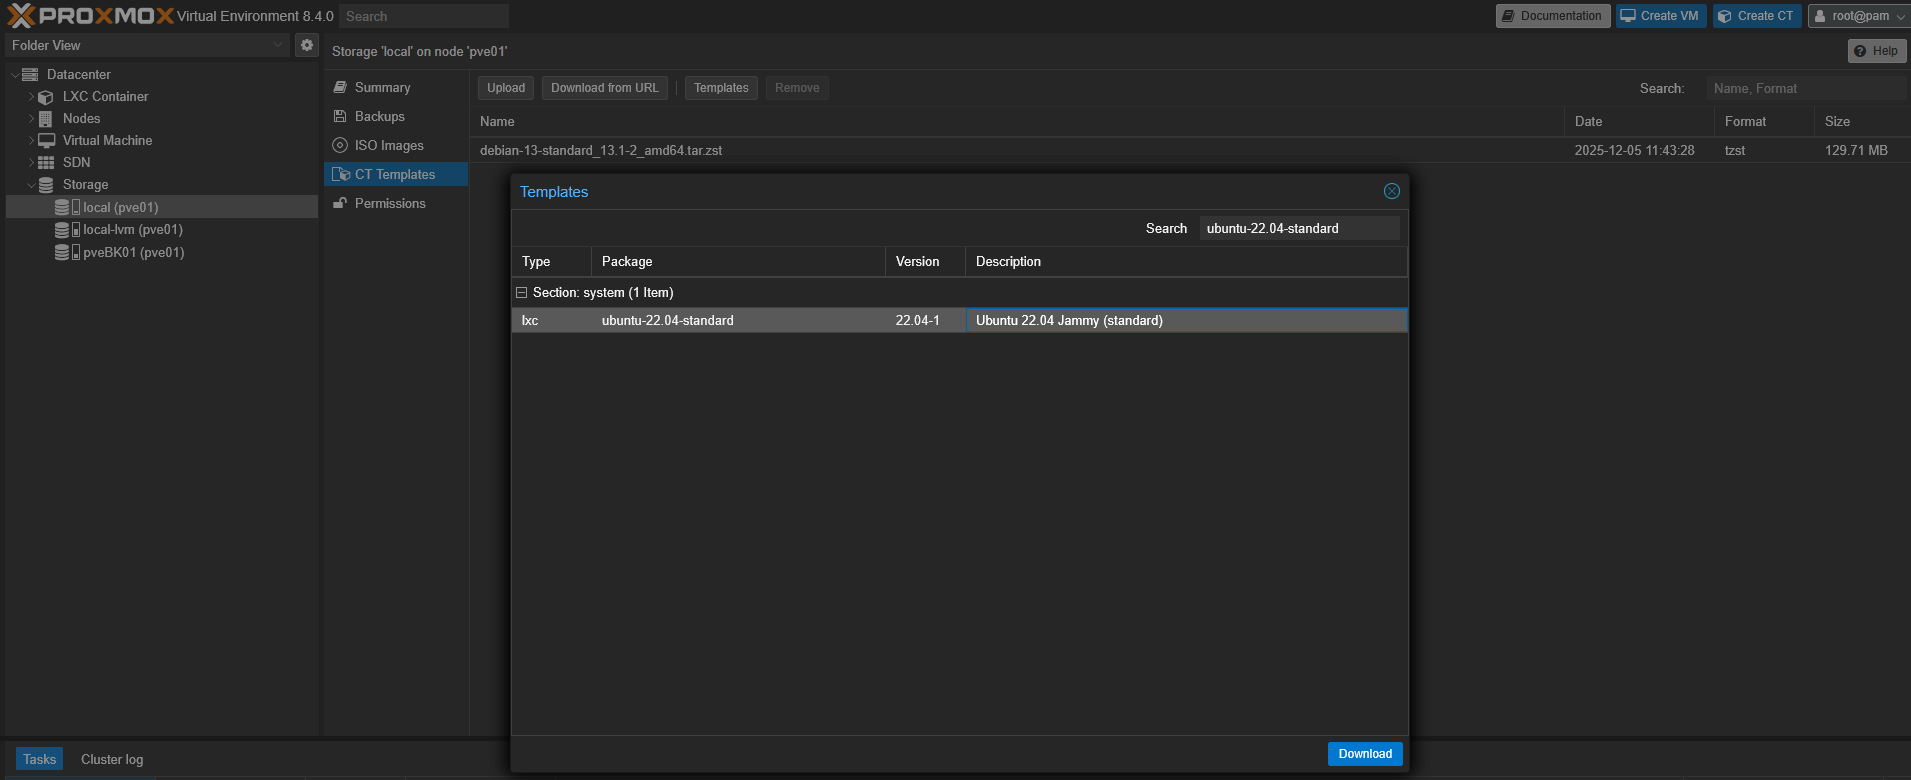Open the Summary panel

click(x=382, y=88)
